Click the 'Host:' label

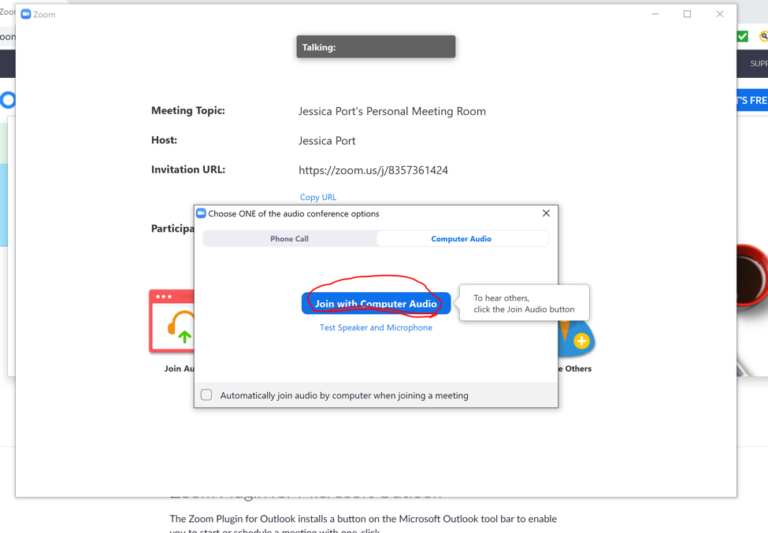(x=164, y=140)
